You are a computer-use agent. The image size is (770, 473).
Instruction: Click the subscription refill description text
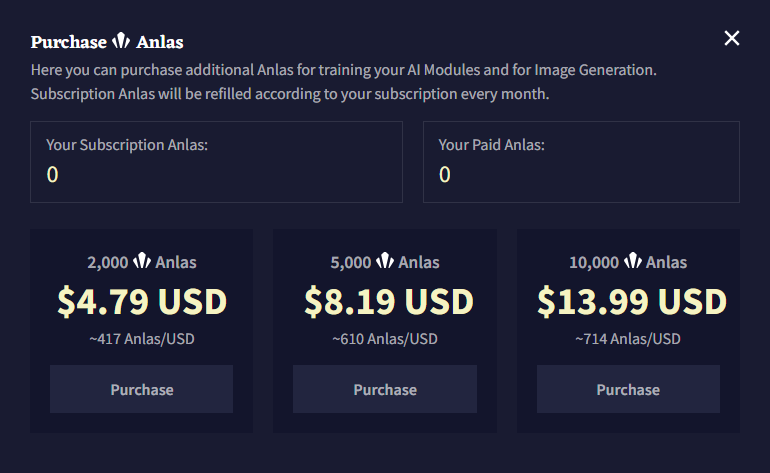(x=290, y=94)
